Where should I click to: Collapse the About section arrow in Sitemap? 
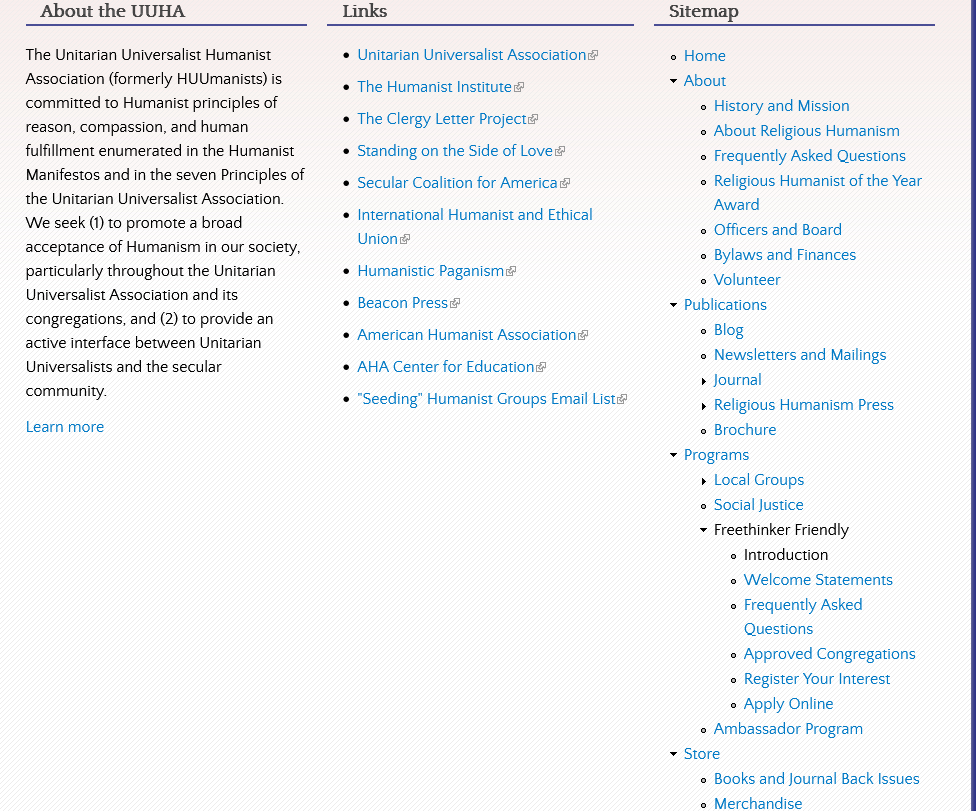673,81
